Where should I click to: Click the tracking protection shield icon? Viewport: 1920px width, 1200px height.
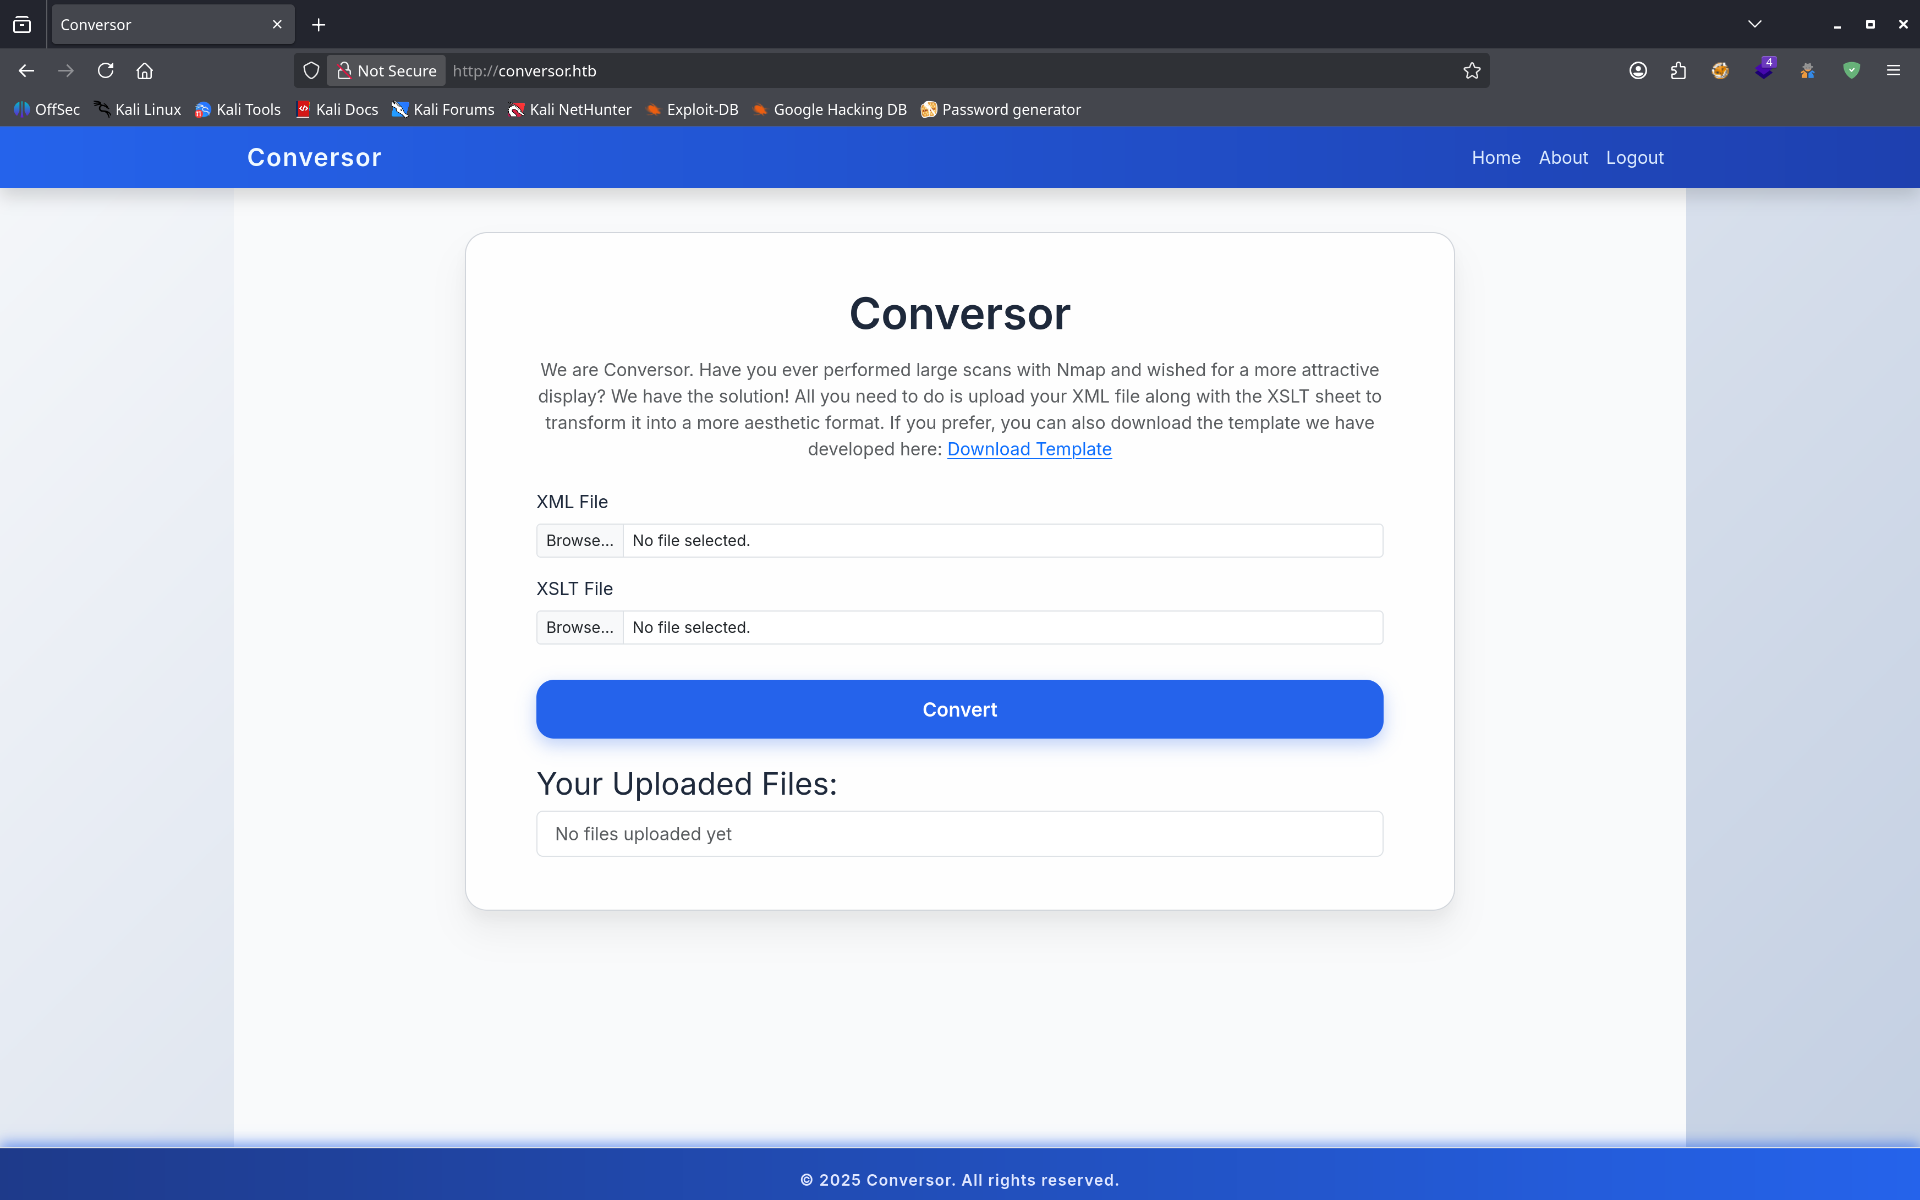tap(311, 71)
